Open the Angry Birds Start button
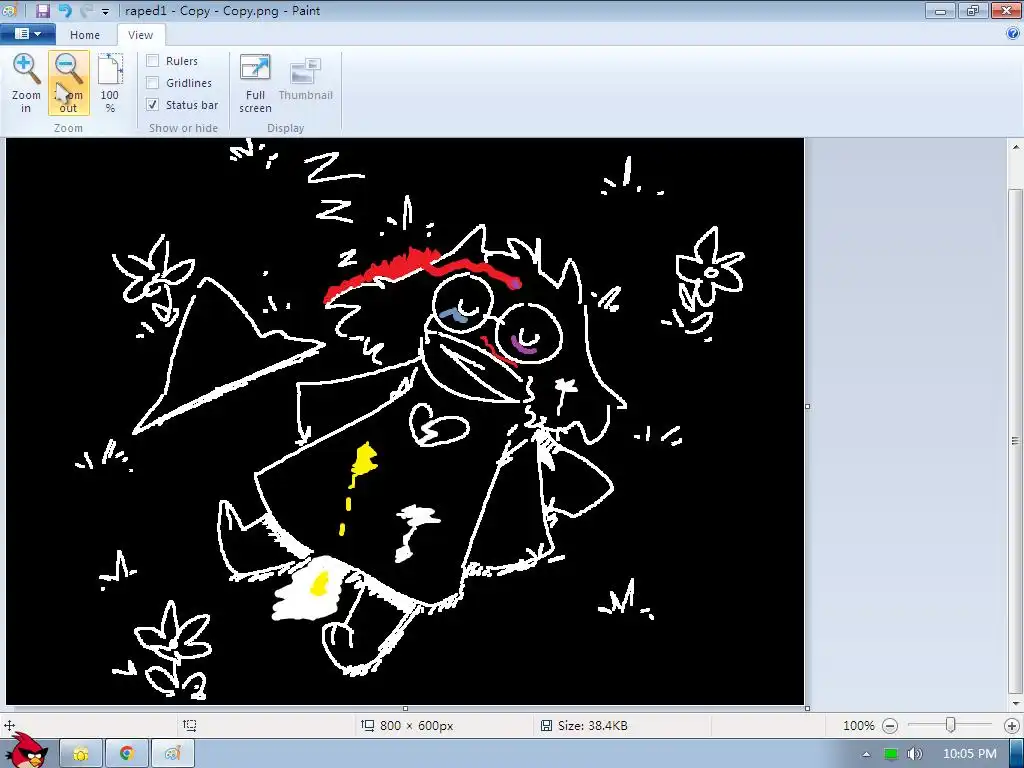 point(27,751)
